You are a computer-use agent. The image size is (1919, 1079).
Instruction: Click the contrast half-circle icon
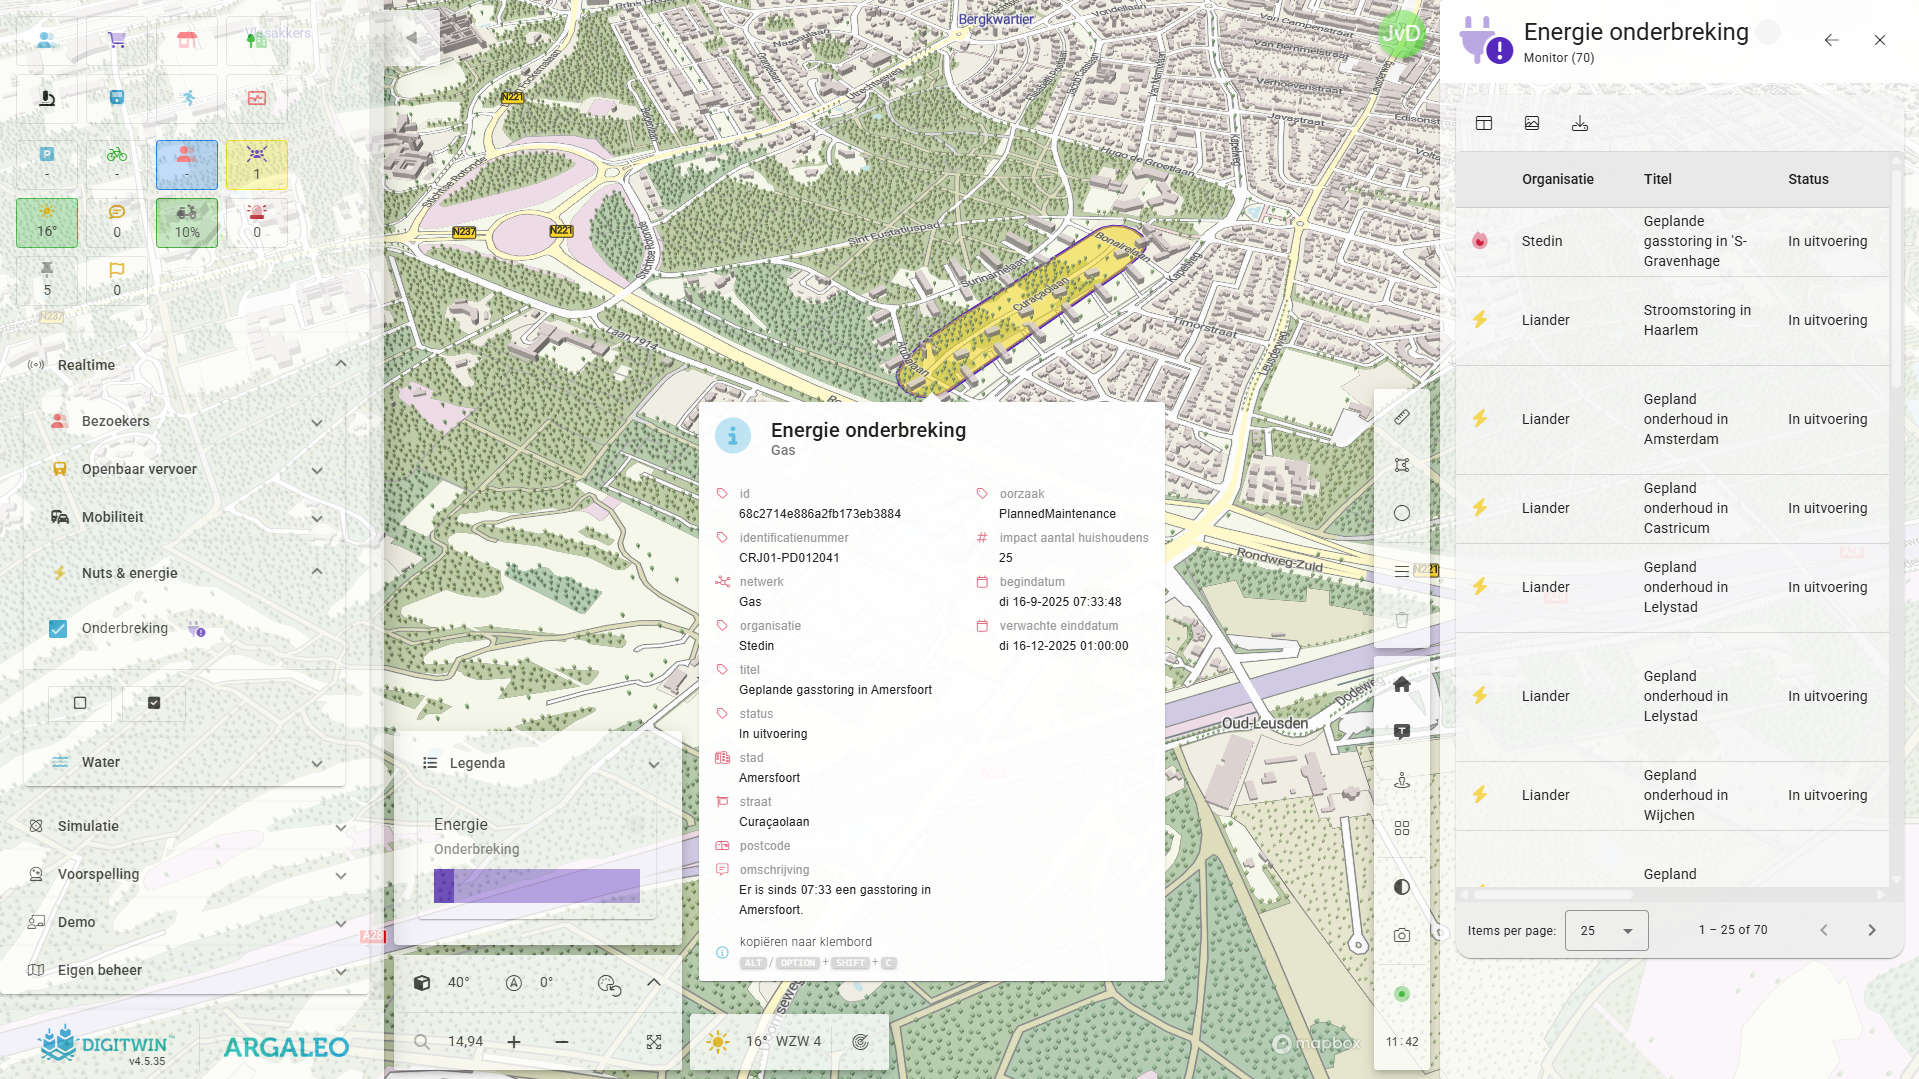tap(1402, 887)
